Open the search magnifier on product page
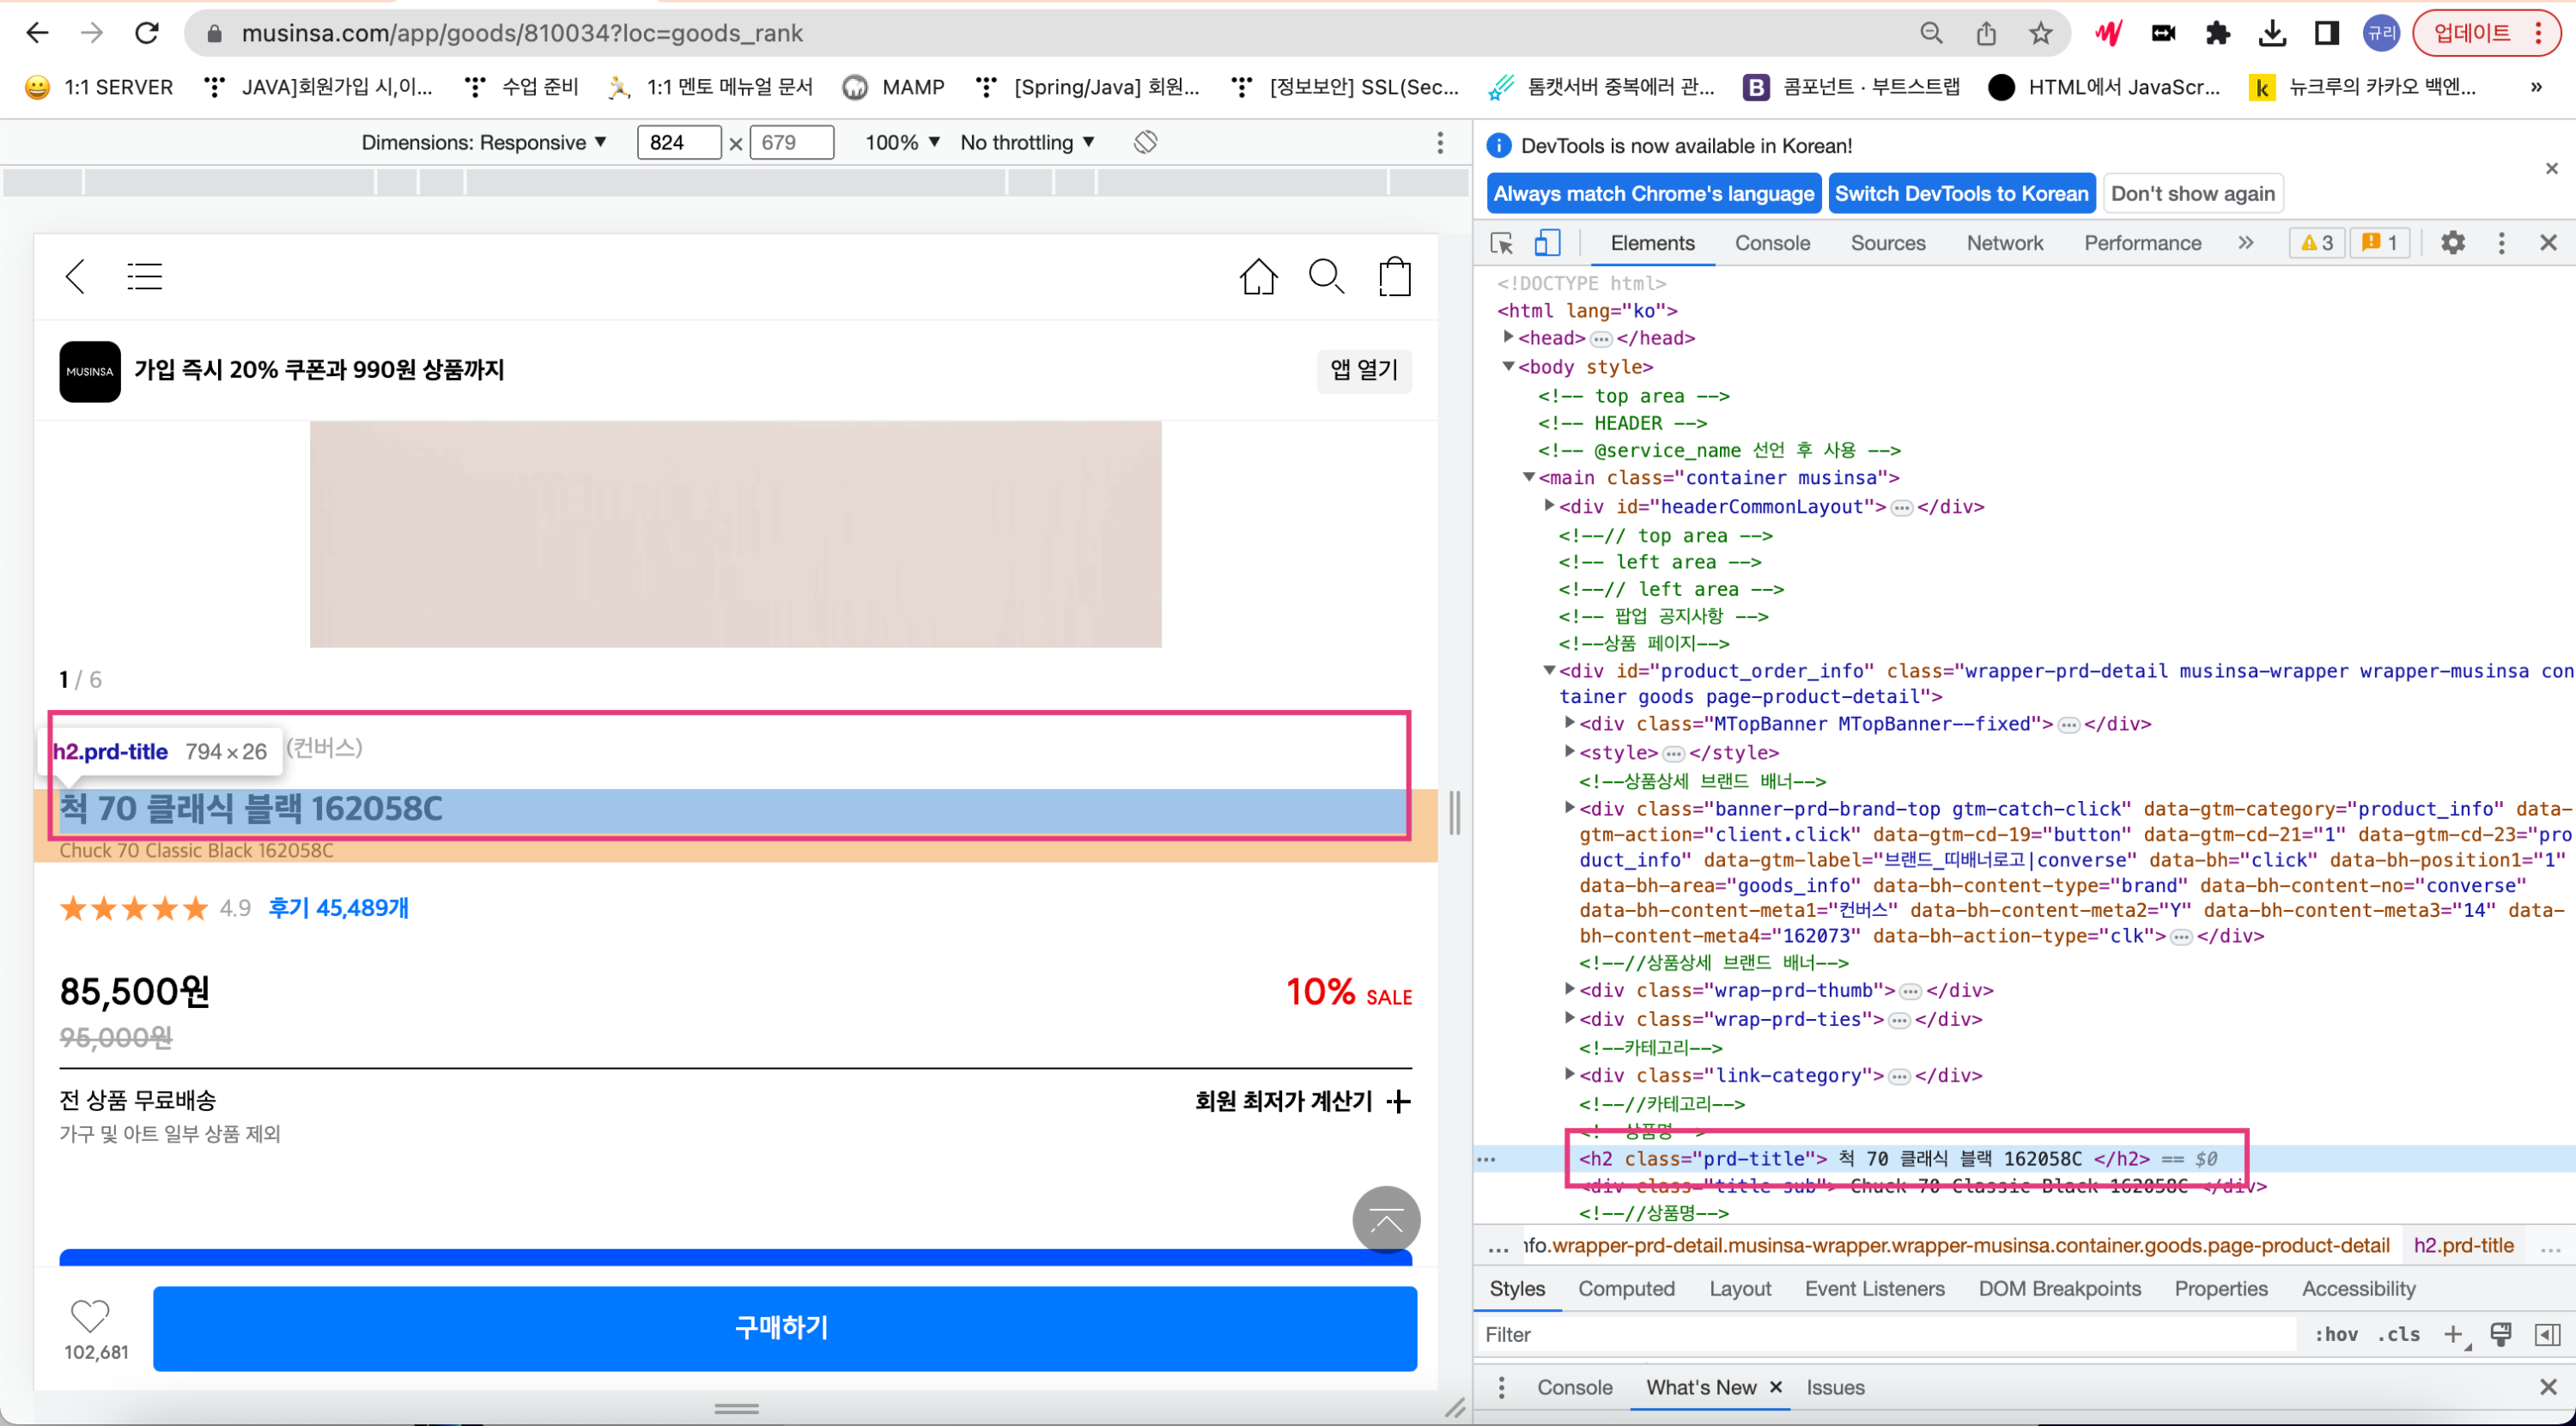 coord(1326,277)
